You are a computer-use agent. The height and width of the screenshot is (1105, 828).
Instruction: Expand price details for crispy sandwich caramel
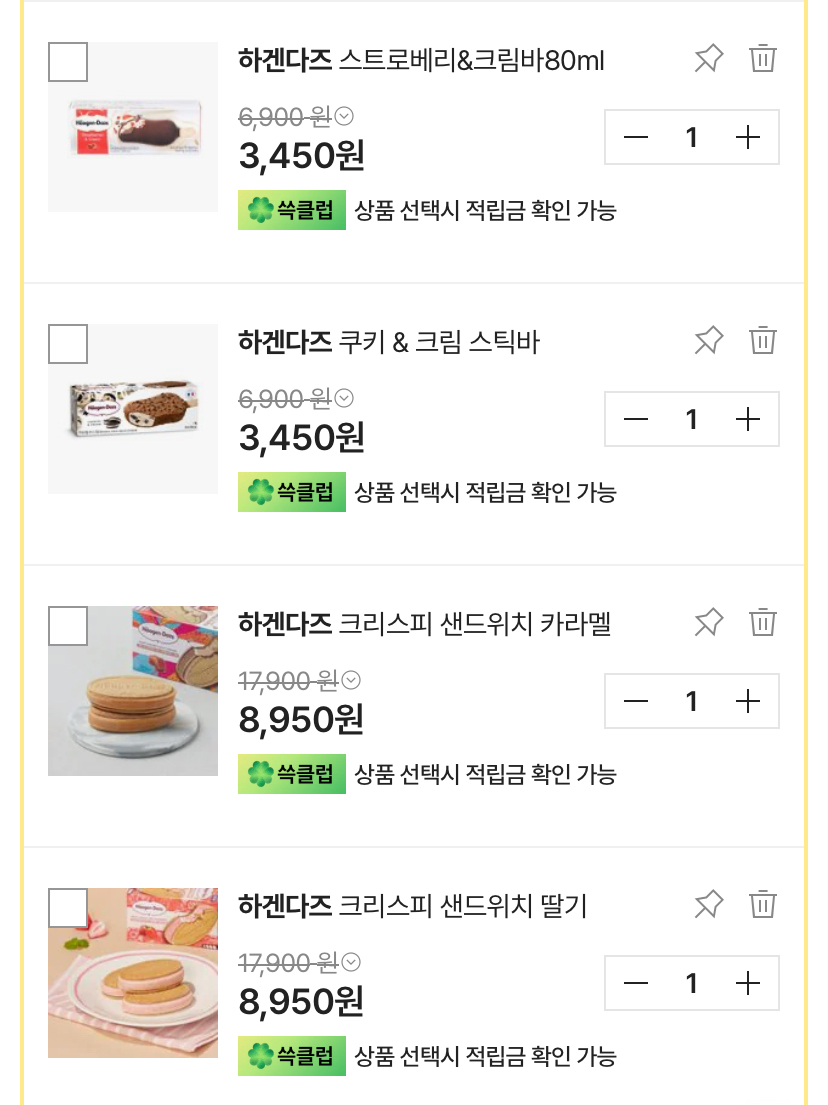pyautogui.click(x=351, y=681)
